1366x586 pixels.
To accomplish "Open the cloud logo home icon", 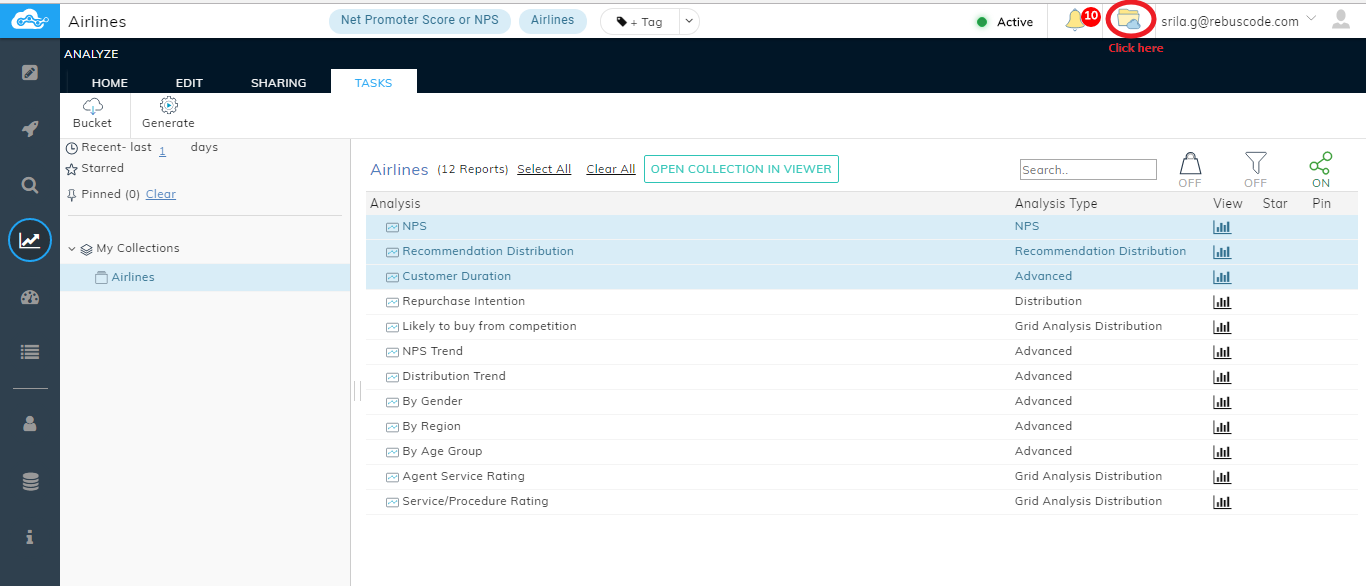I will click(x=29, y=19).
